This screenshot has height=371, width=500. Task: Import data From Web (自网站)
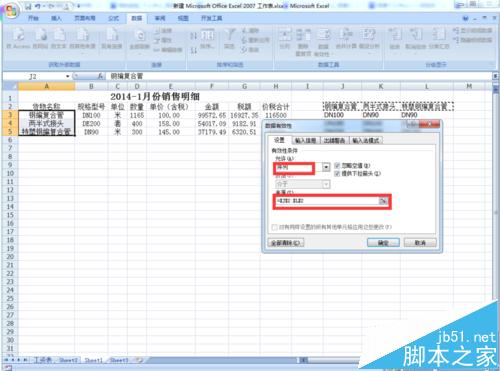(x=40, y=39)
